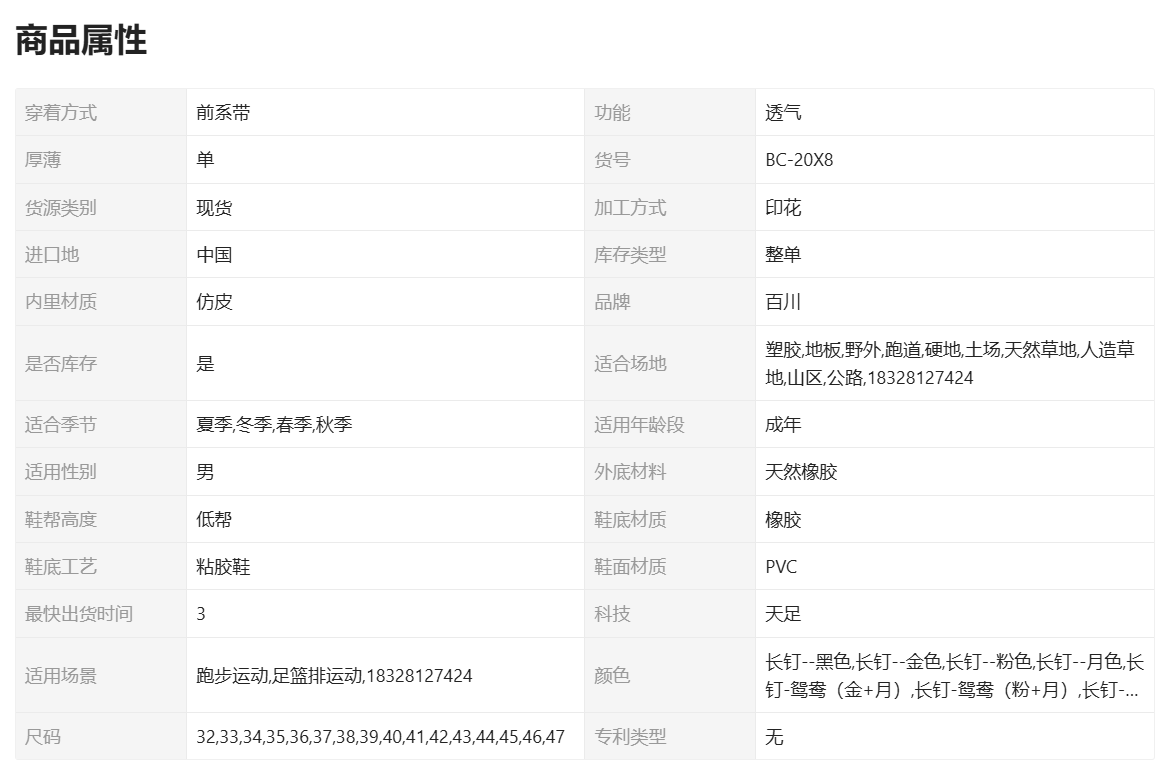Click the truncated 颜色 value text
Screen dimensions: 1171x769
[954, 675]
